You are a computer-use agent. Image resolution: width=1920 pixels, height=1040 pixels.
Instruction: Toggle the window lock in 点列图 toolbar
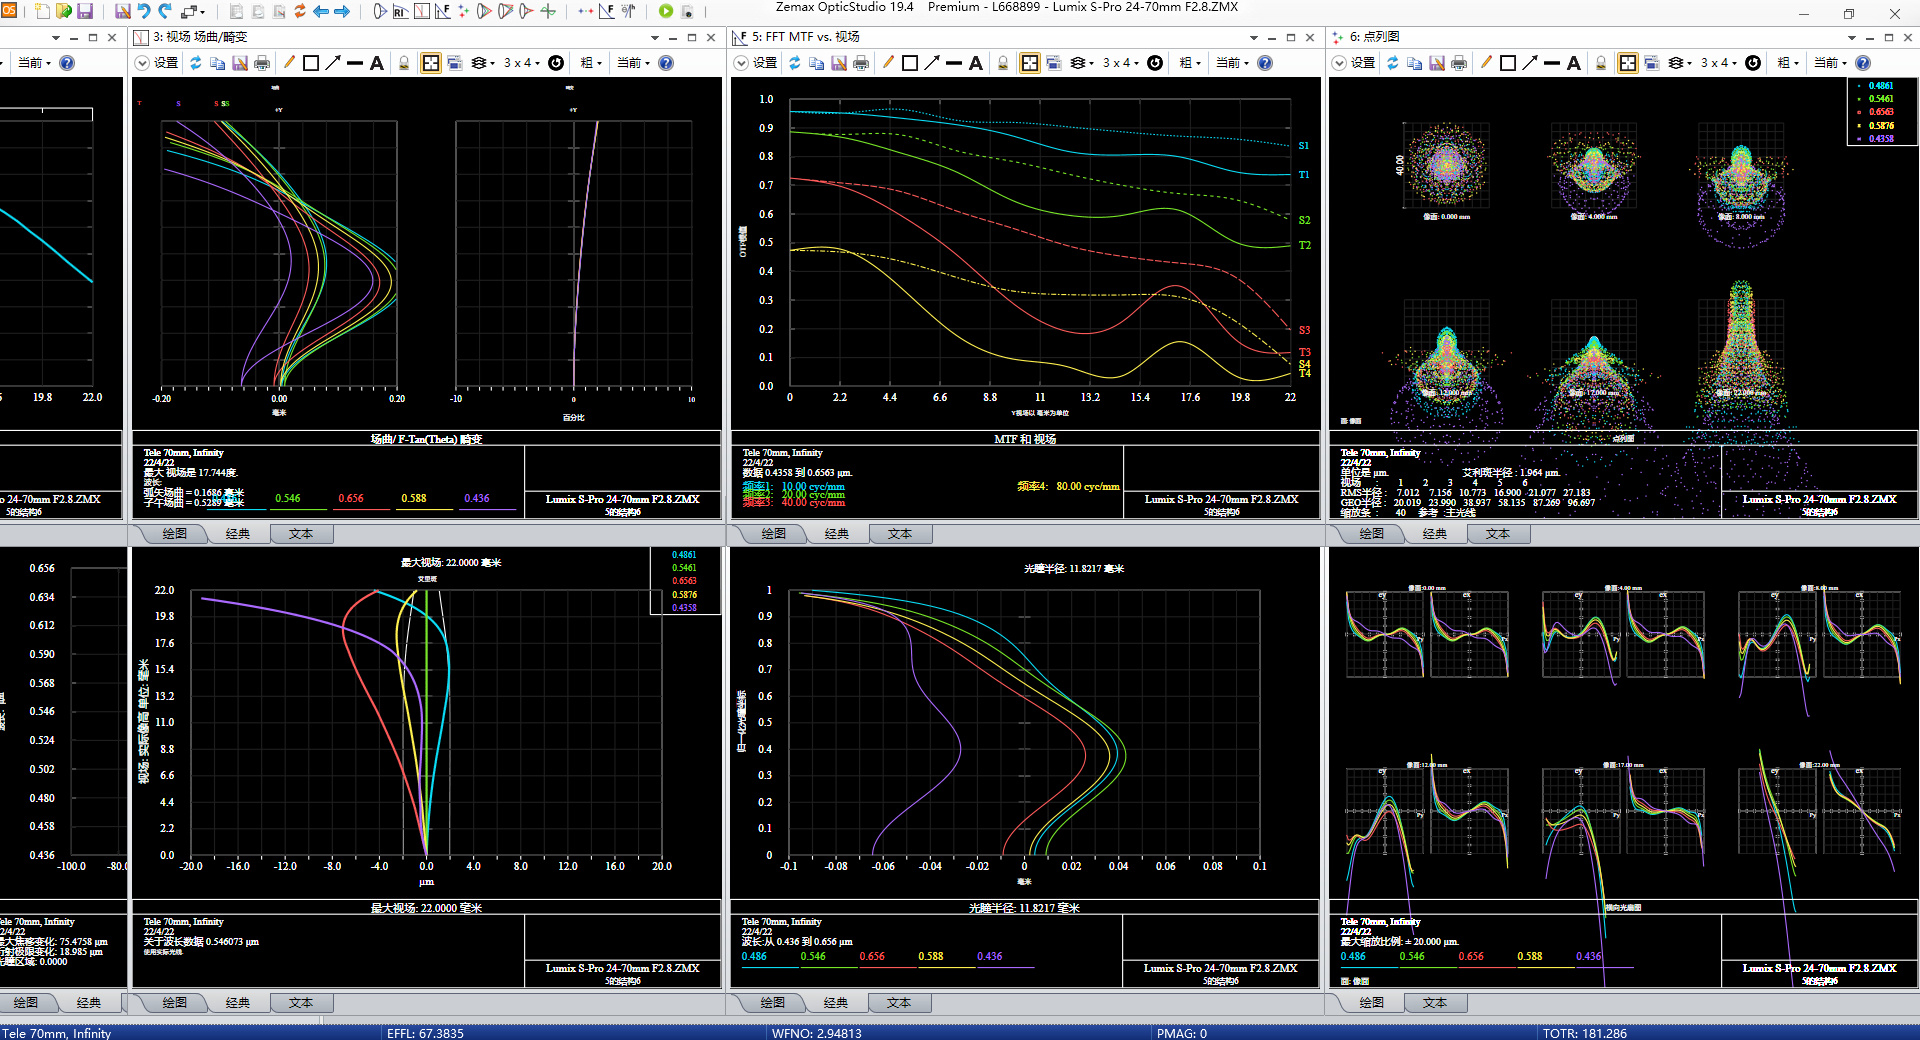(1601, 63)
